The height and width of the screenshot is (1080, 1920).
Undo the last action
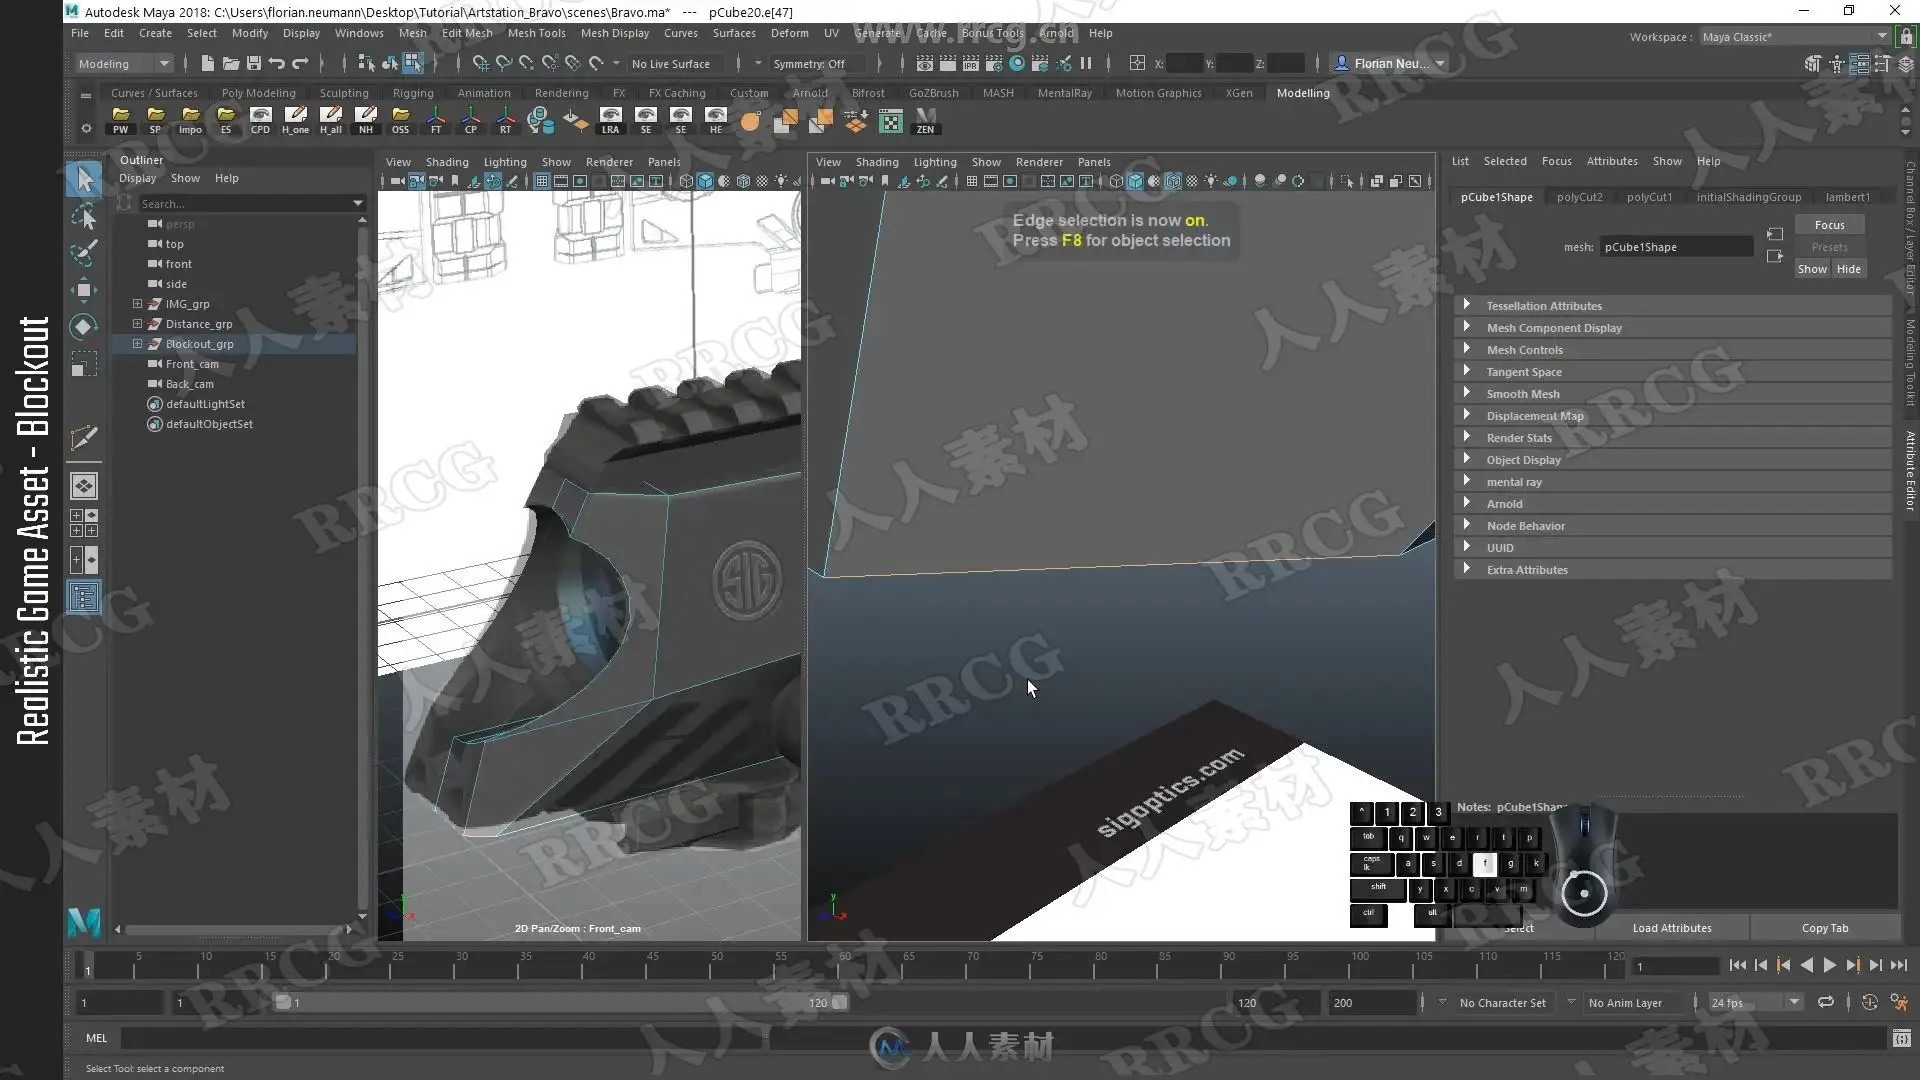[277, 63]
